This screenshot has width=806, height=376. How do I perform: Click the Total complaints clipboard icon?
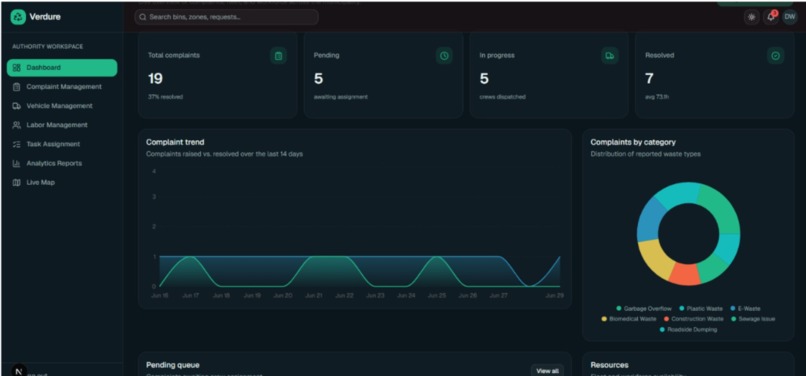(278, 56)
